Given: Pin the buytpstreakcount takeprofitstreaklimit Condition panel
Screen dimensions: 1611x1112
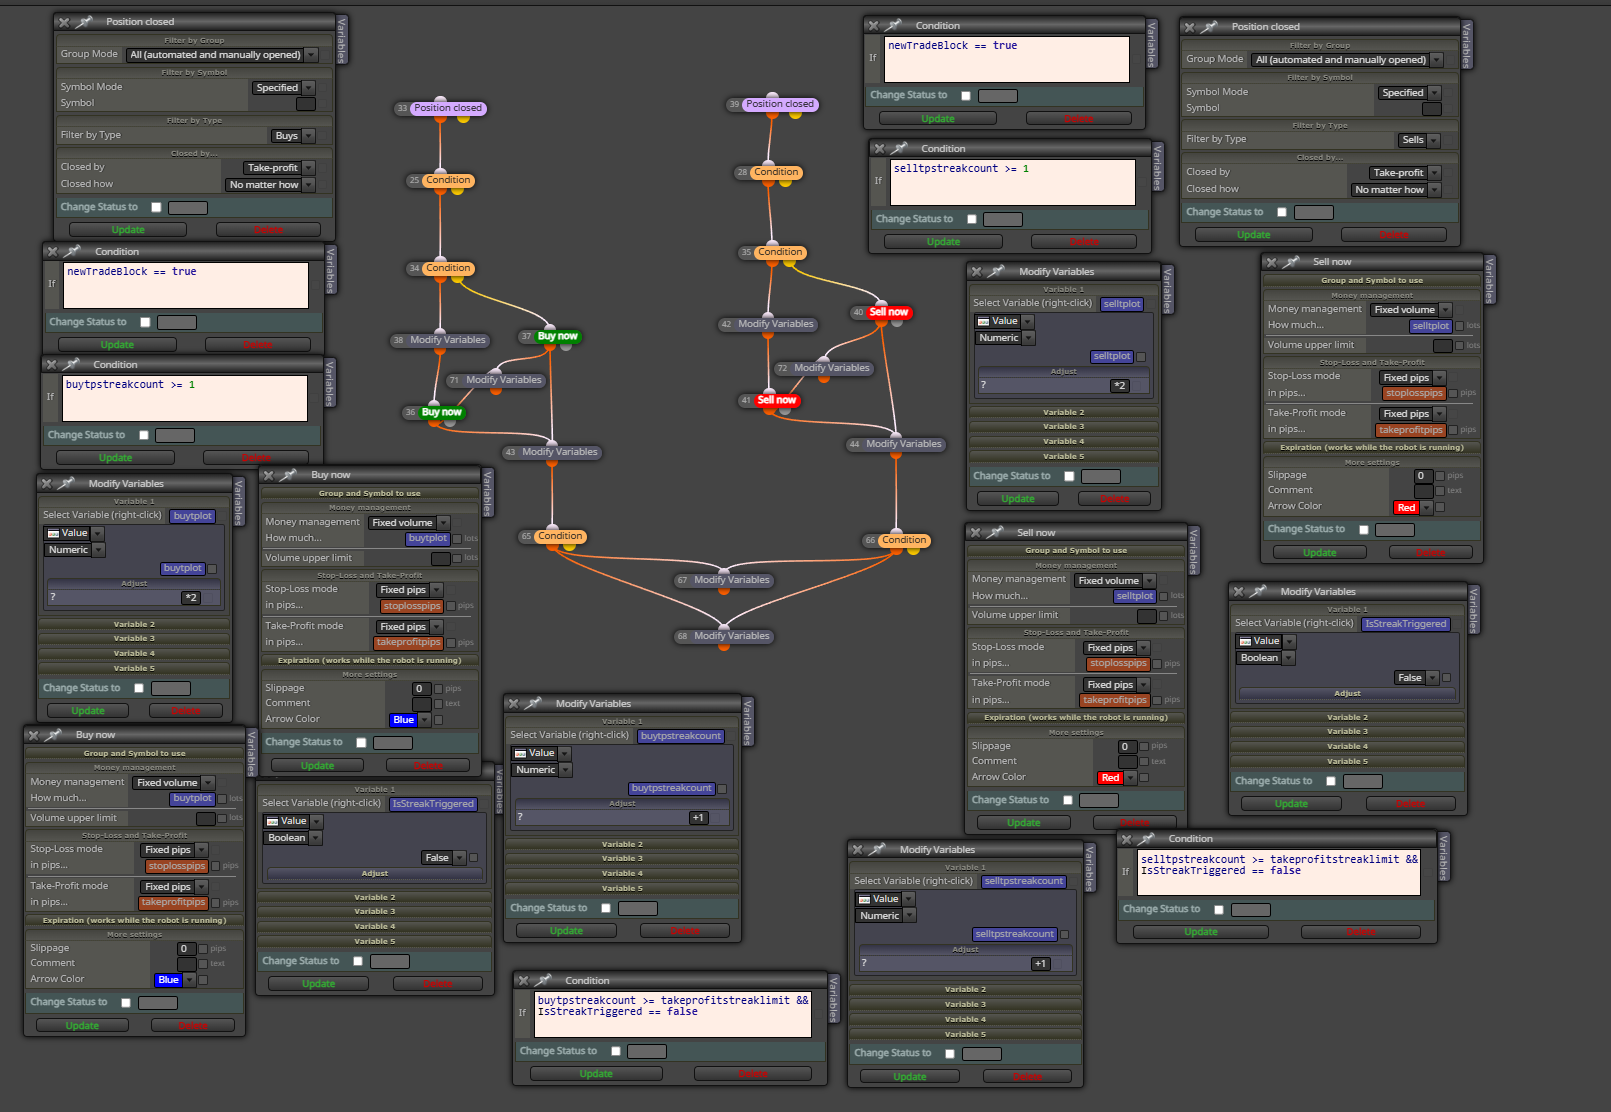Looking at the screenshot, I should pos(544,981).
